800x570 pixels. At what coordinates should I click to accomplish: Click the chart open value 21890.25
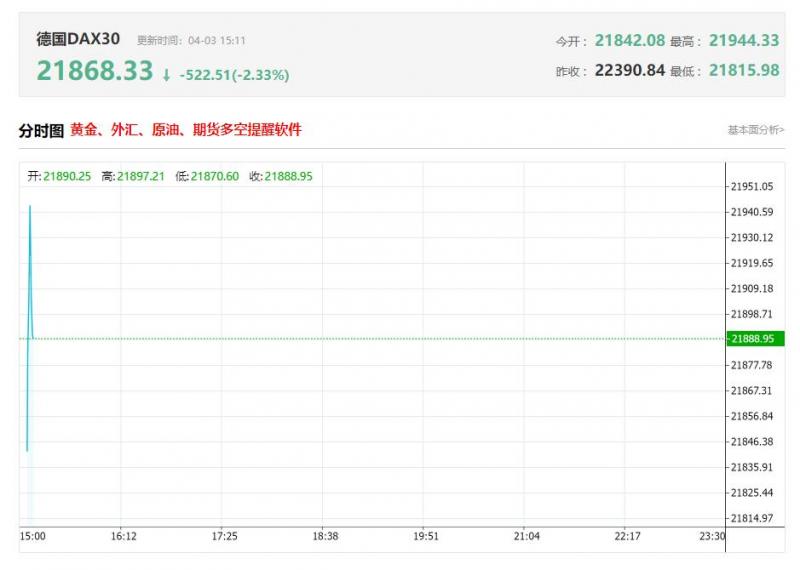coord(67,177)
